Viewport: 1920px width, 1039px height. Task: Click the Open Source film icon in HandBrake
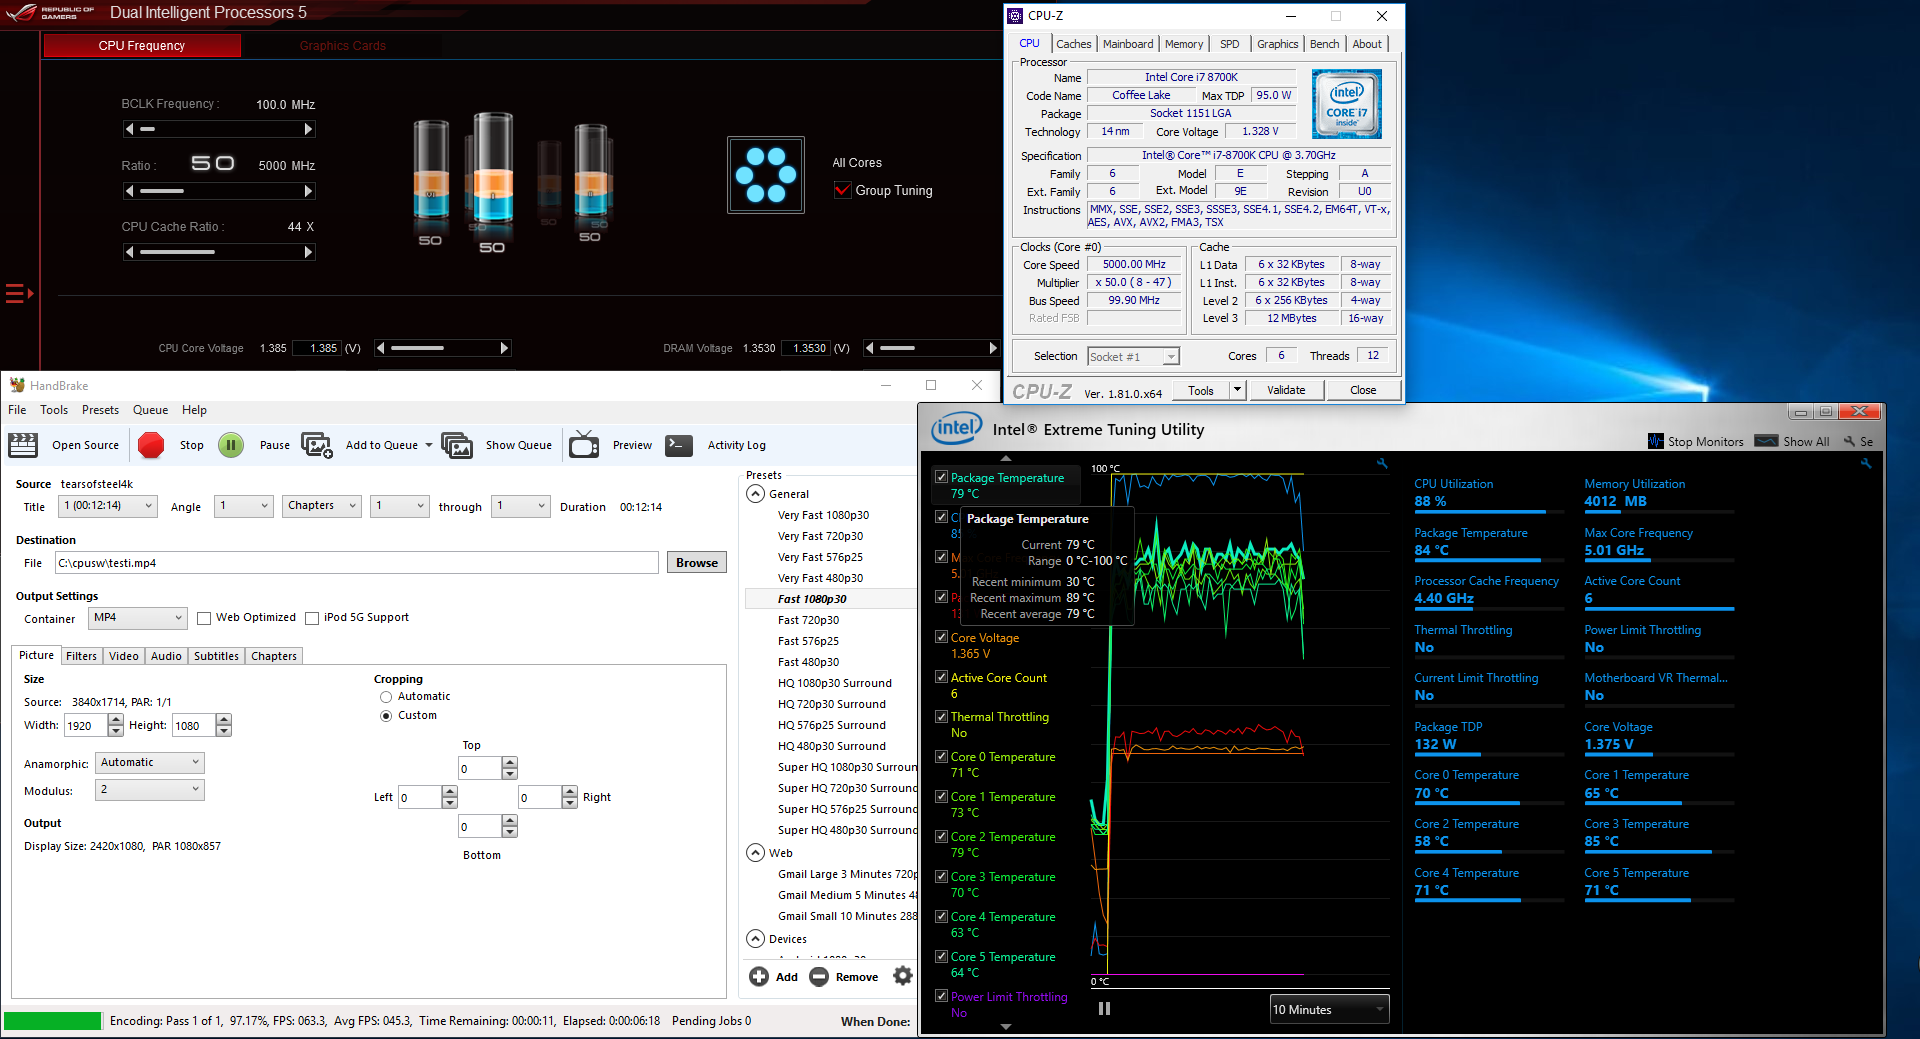23,445
